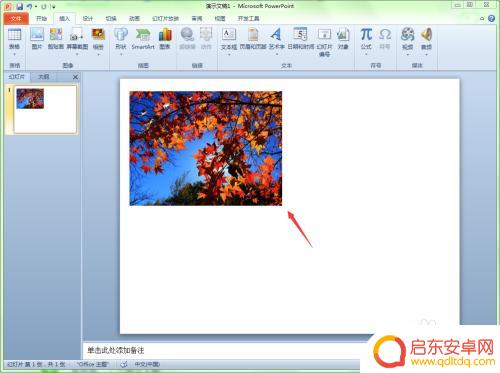Switch to the Outline pane tab
The height and width of the screenshot is (373, 500).
coord(43,77)
